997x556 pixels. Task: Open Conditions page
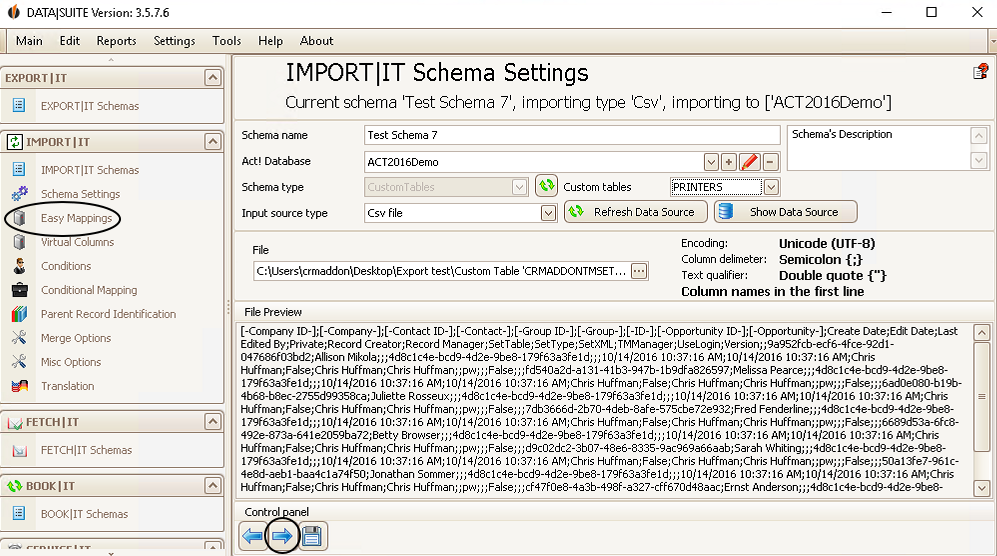coord(66,266)
